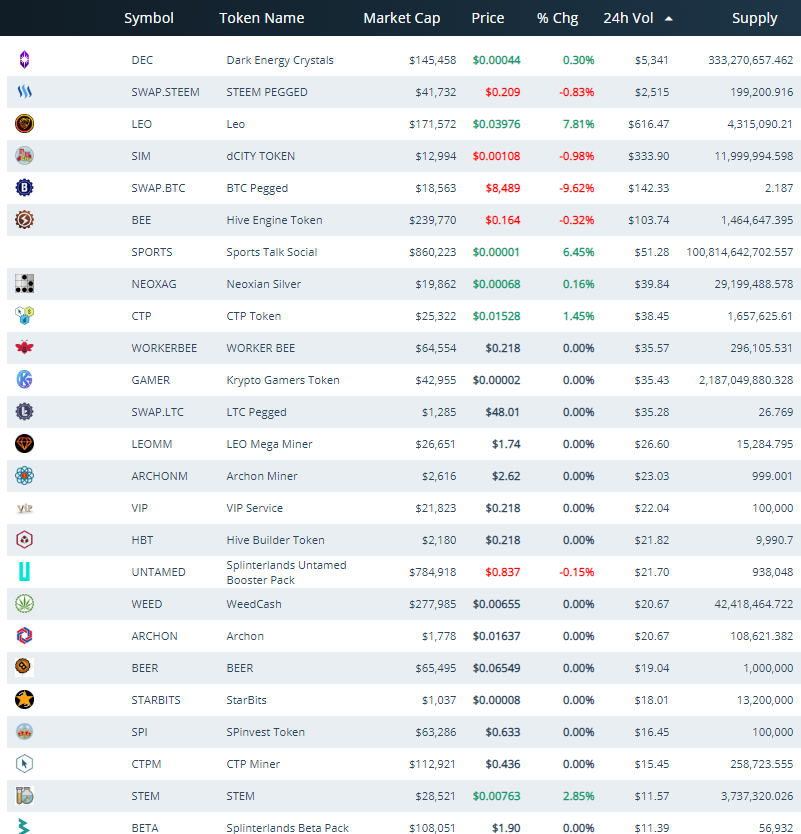This screenshot has height=834, width=801.
Task: Sort table by Symbol column
Action: 149,18
